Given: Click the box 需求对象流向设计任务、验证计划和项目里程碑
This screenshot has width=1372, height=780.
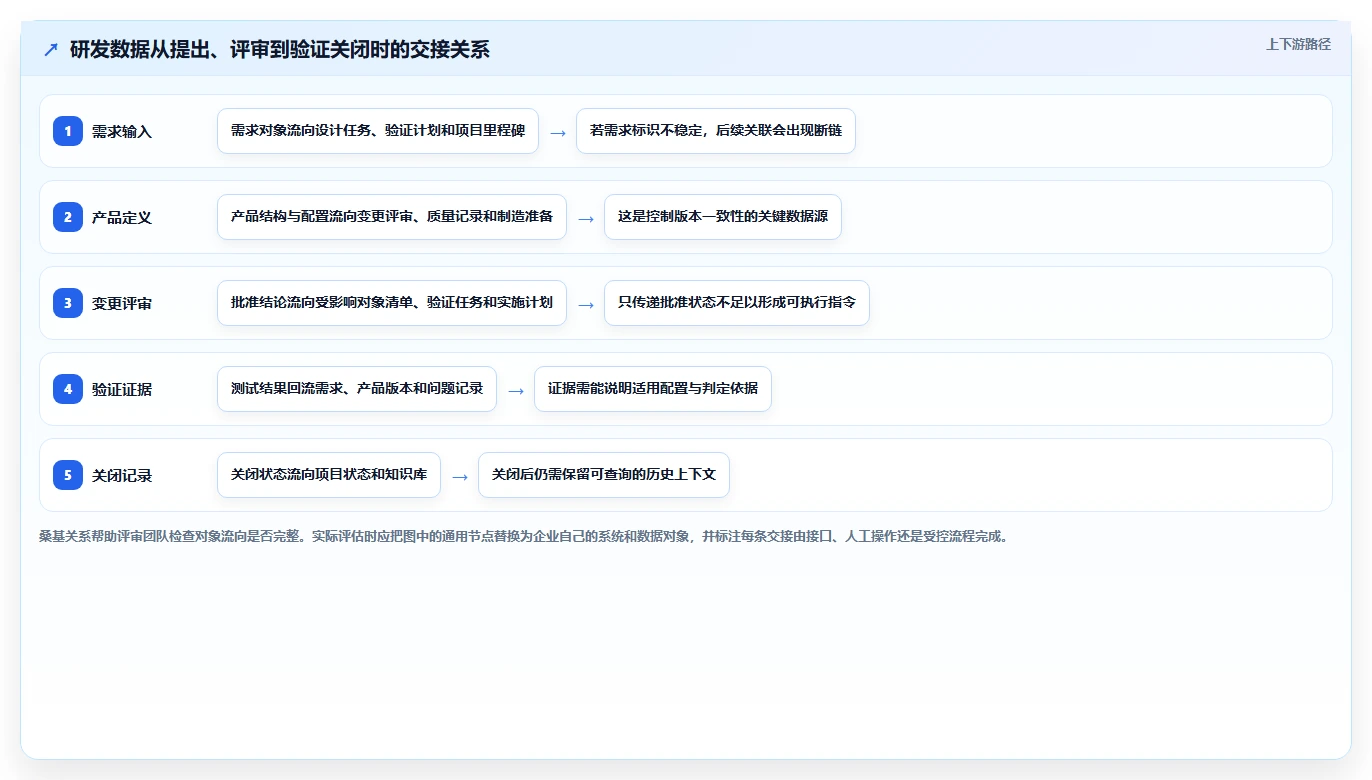Looking at the screenshot, I should (378, 131).
